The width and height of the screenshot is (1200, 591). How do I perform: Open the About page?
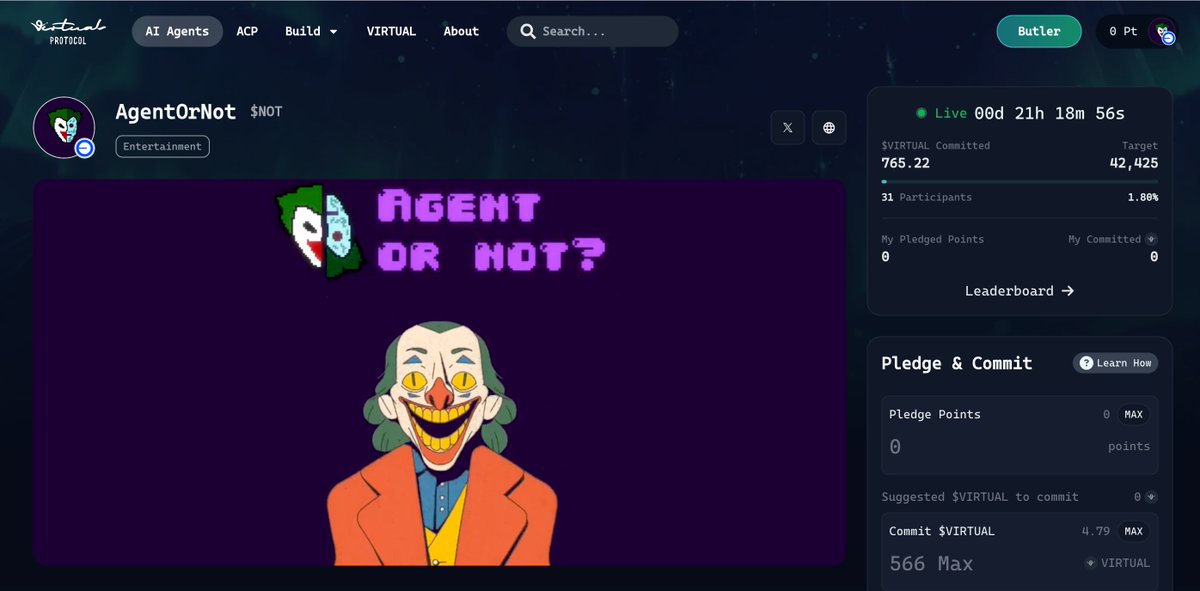point(461,31)
